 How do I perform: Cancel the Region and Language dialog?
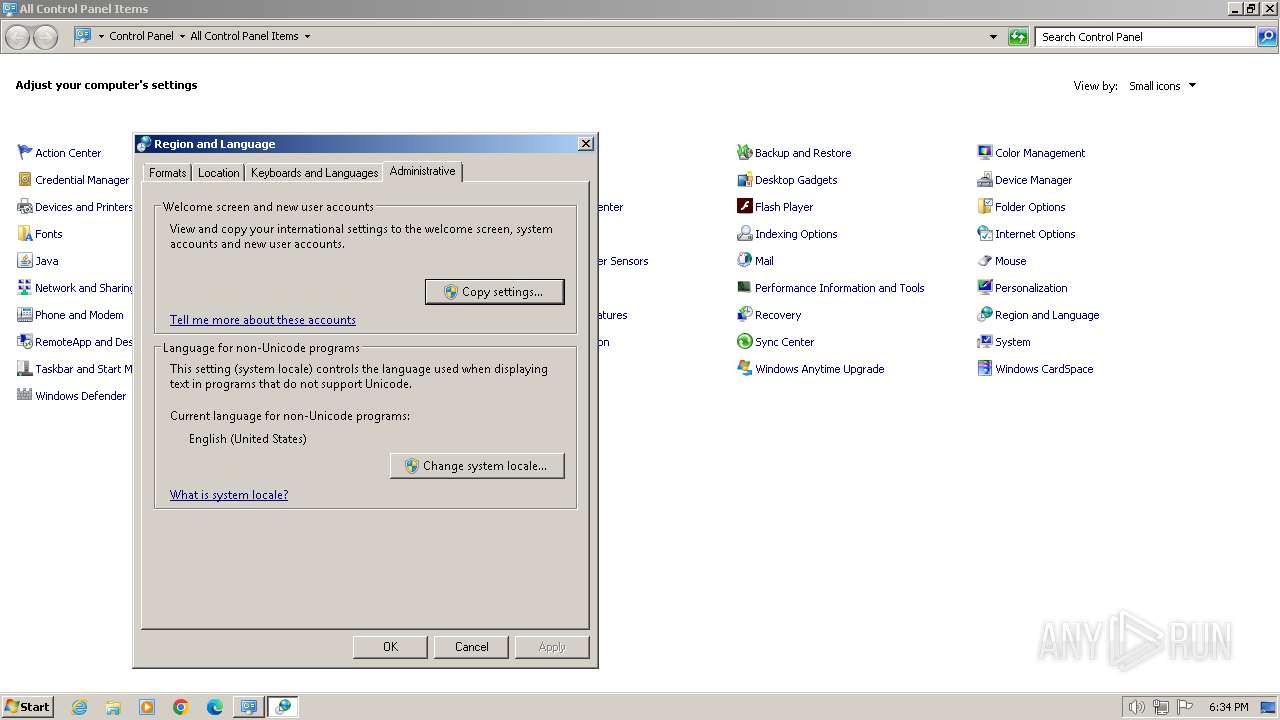[471, 647]
